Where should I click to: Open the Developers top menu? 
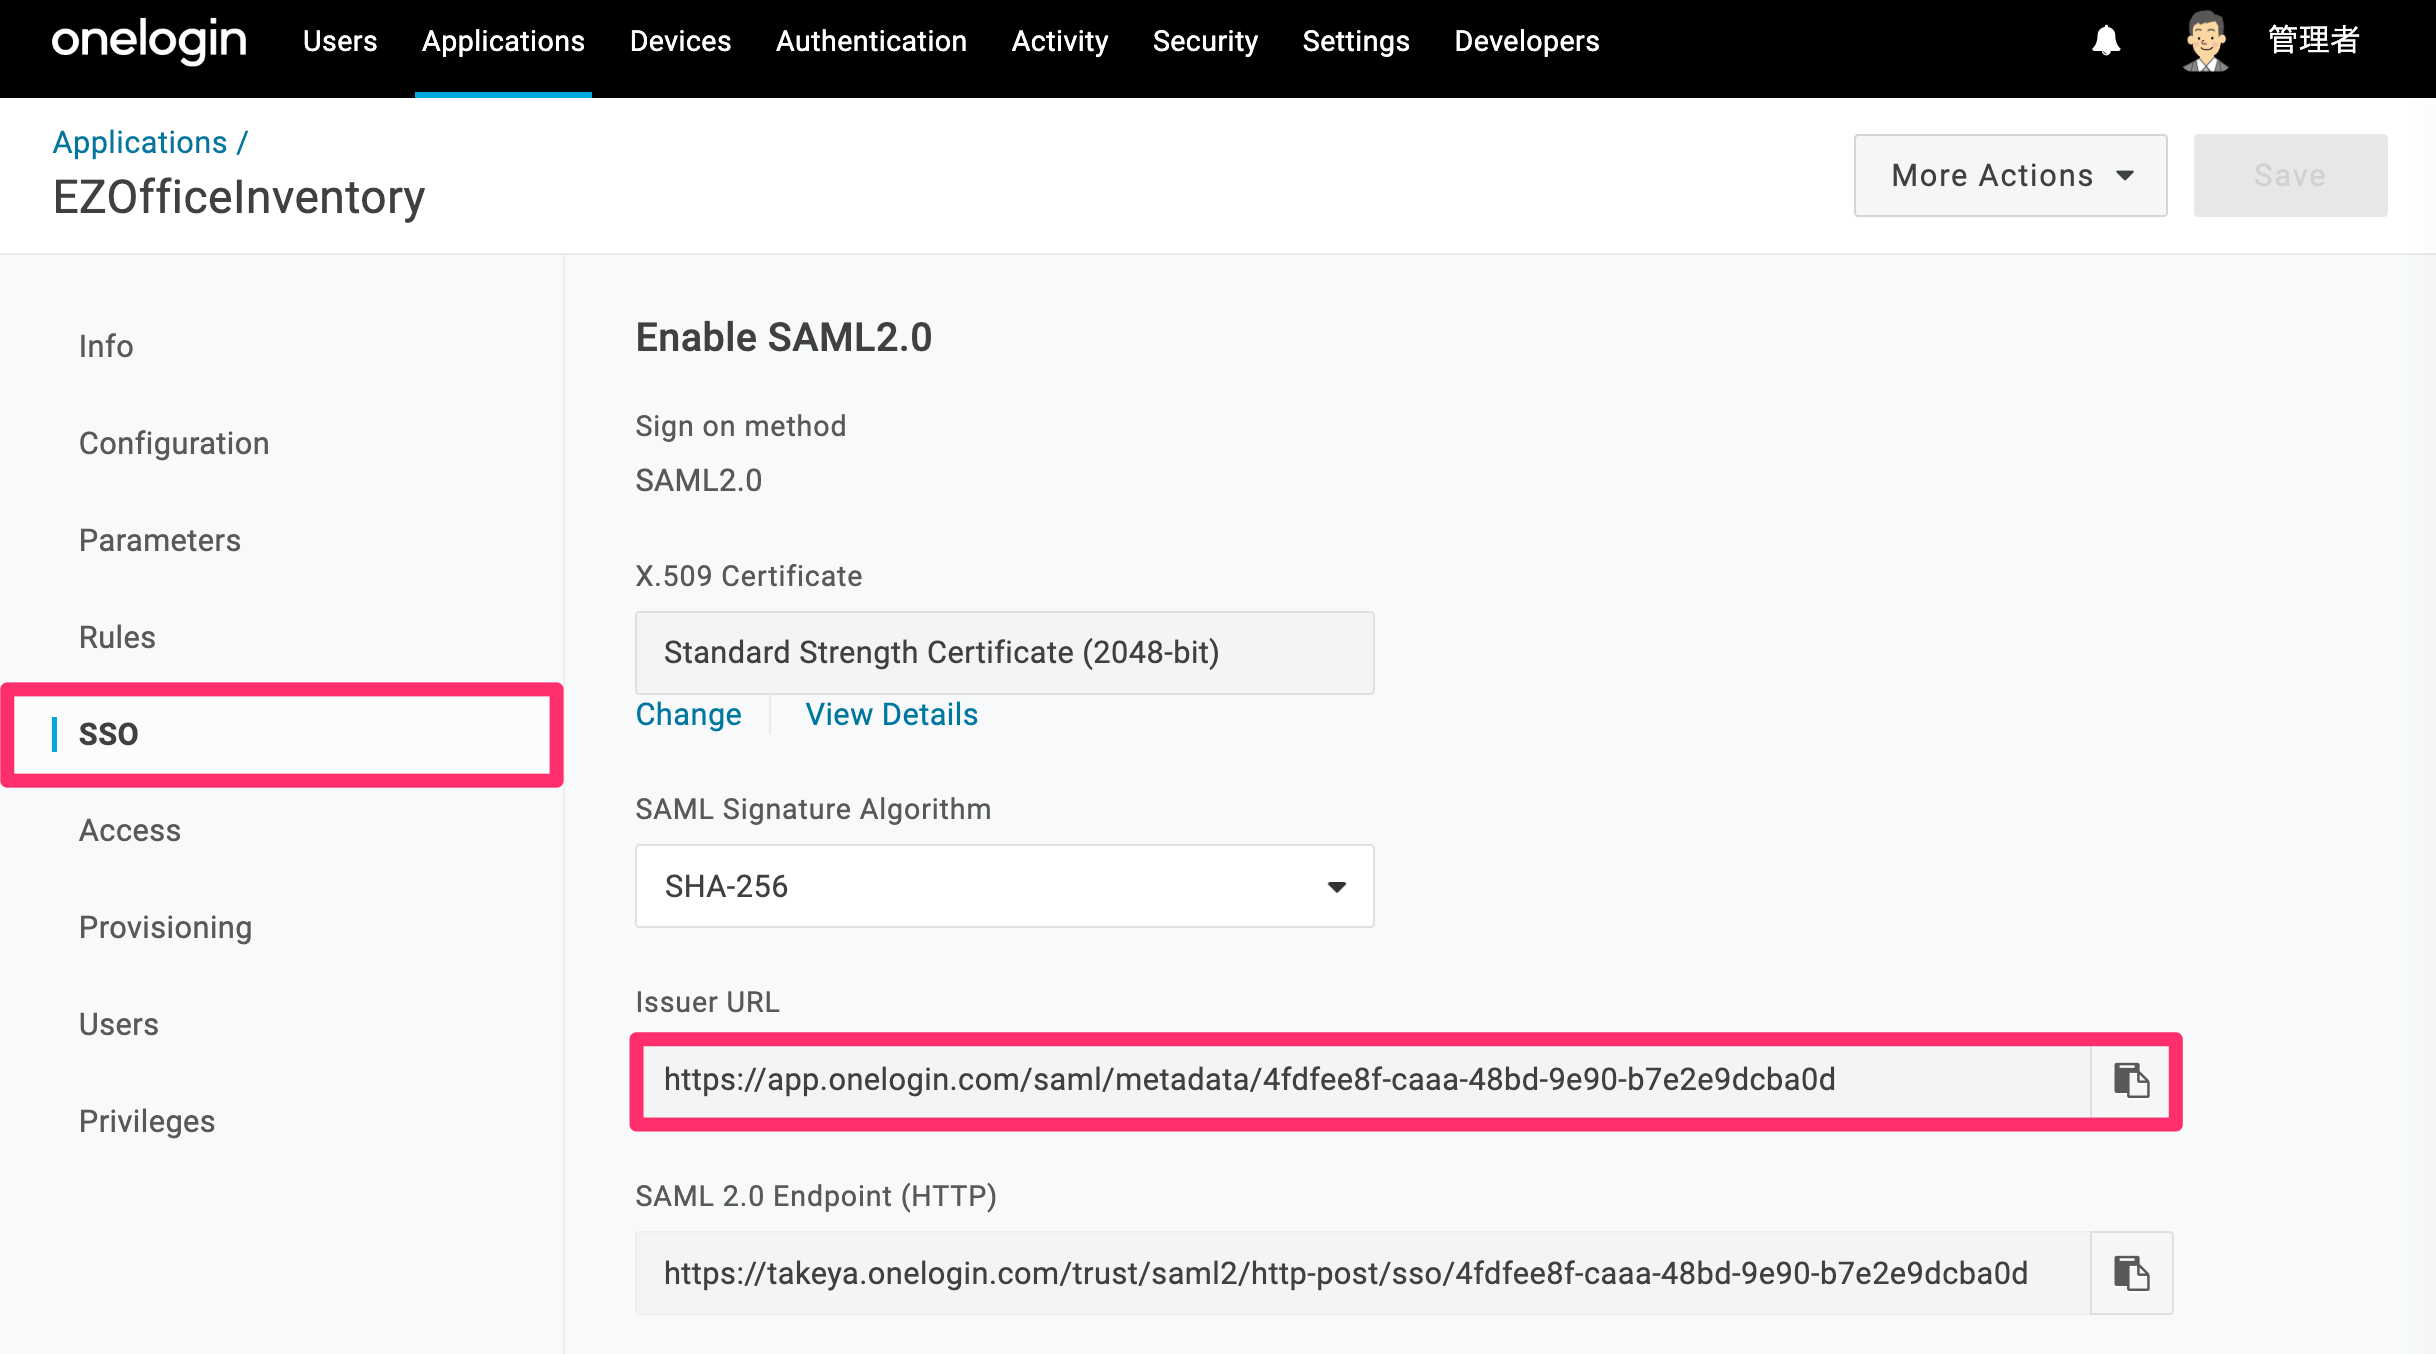click(1526, 41)
